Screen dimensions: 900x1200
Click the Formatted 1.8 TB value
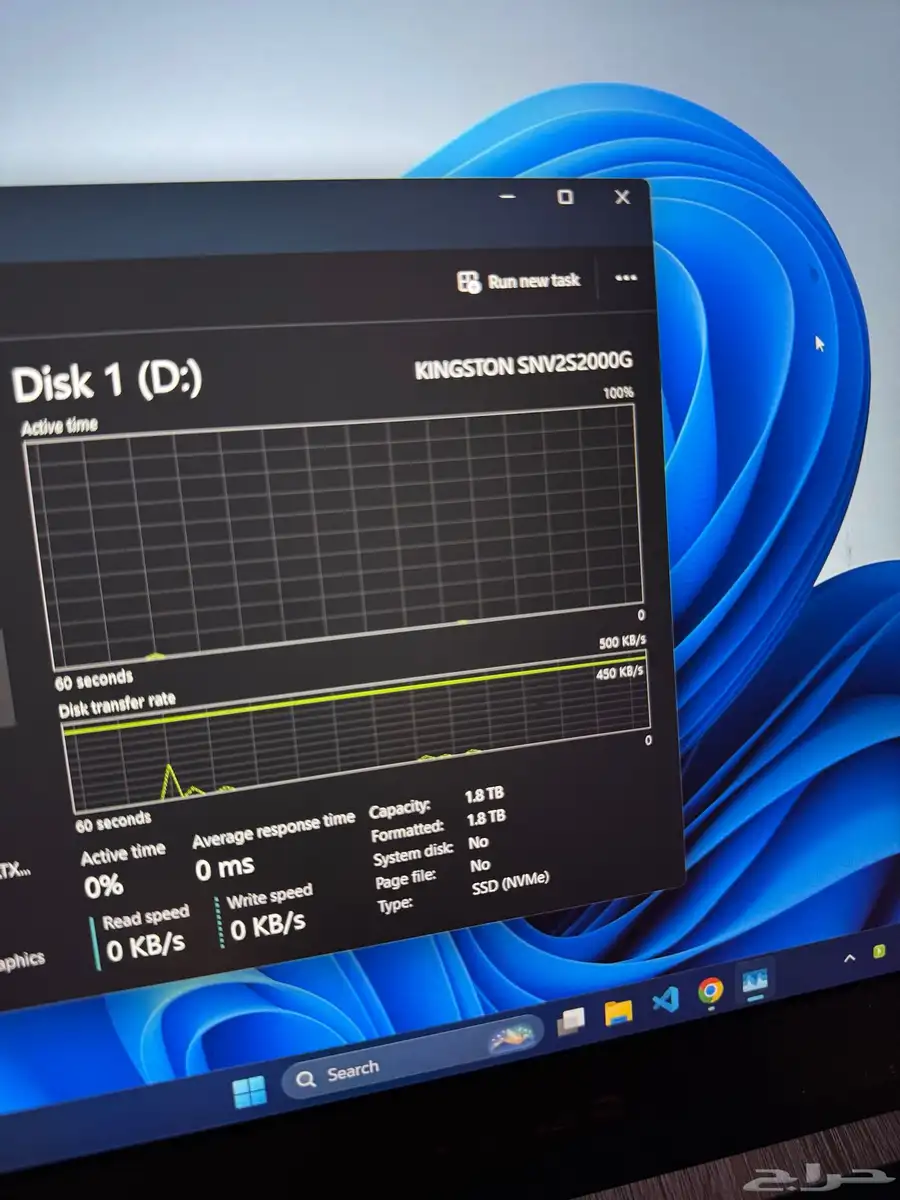485,818
